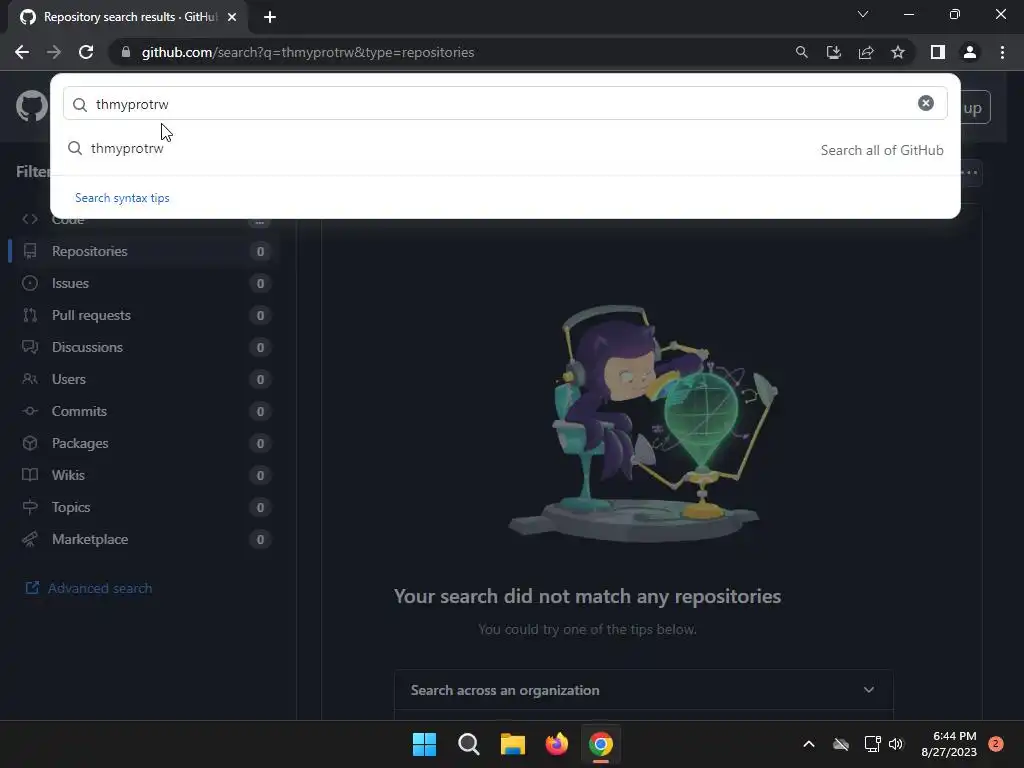Click the magnifier icon inside the search field
The image size is (1024, 768).
coord(80,104)
